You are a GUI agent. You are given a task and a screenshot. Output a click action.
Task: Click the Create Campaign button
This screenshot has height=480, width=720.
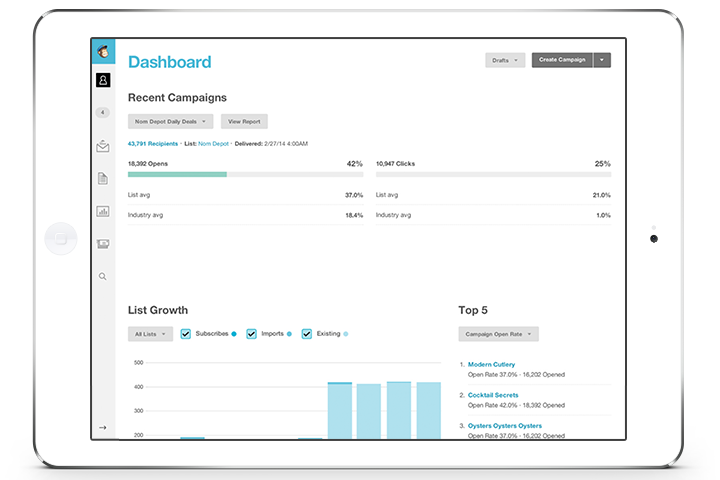pos(562,60)
